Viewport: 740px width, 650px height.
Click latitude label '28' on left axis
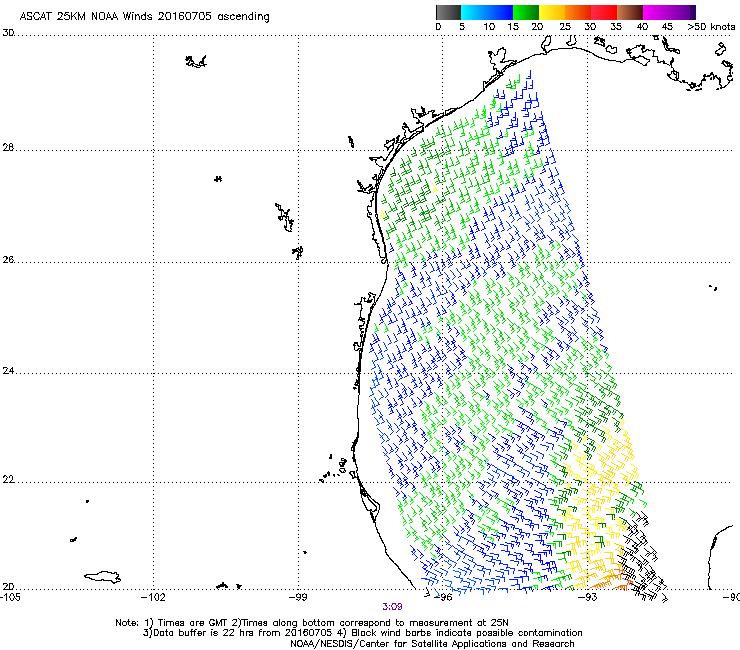click(8, 148)
